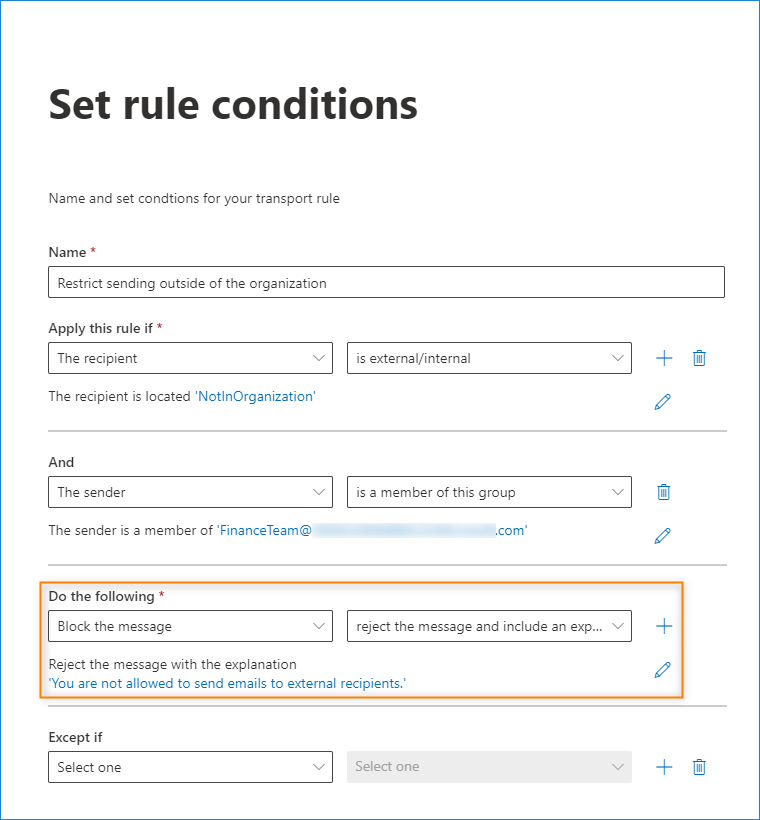Click the 'You are not allowed to send emails' link
The width and height of the screenshot is (760, 820).
coord(227,684)
